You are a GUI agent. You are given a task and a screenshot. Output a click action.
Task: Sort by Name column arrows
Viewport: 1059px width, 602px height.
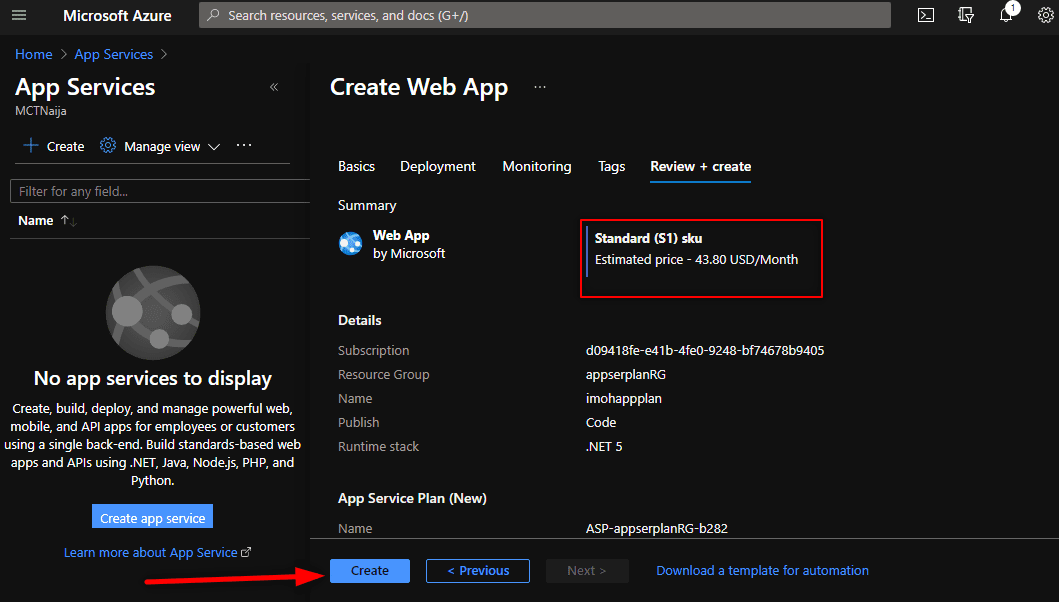68,220
